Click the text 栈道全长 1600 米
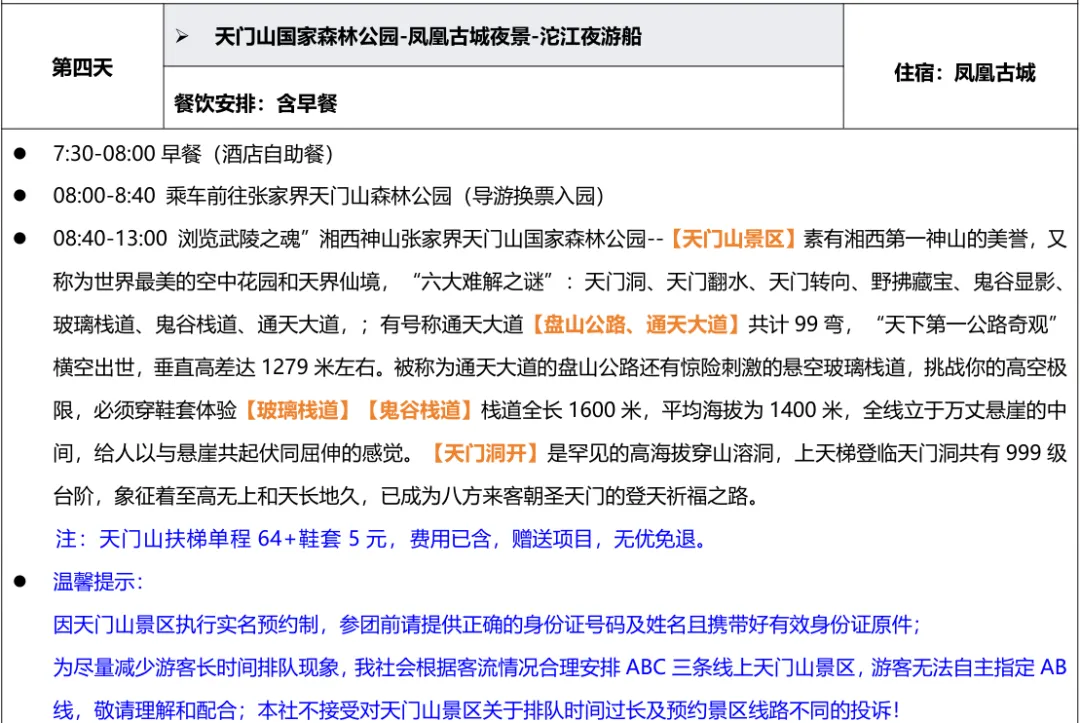This screenshot has width=1080, height=723. [x=561, y=410]
